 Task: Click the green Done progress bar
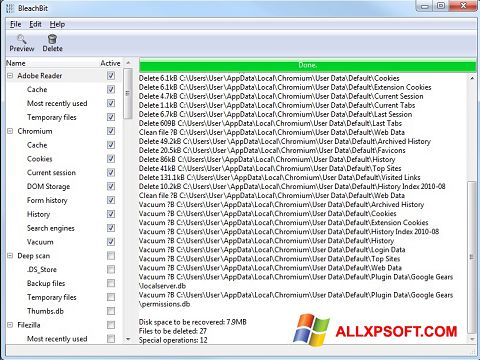[307, 65]
